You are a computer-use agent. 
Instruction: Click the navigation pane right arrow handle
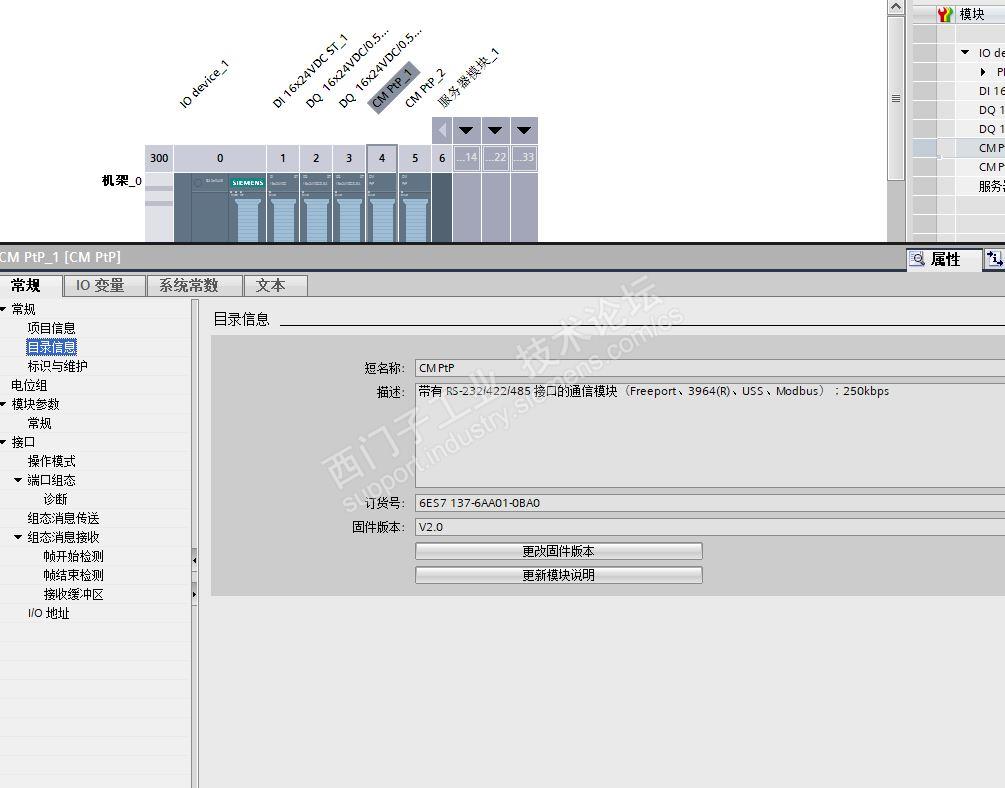[194, 594]
